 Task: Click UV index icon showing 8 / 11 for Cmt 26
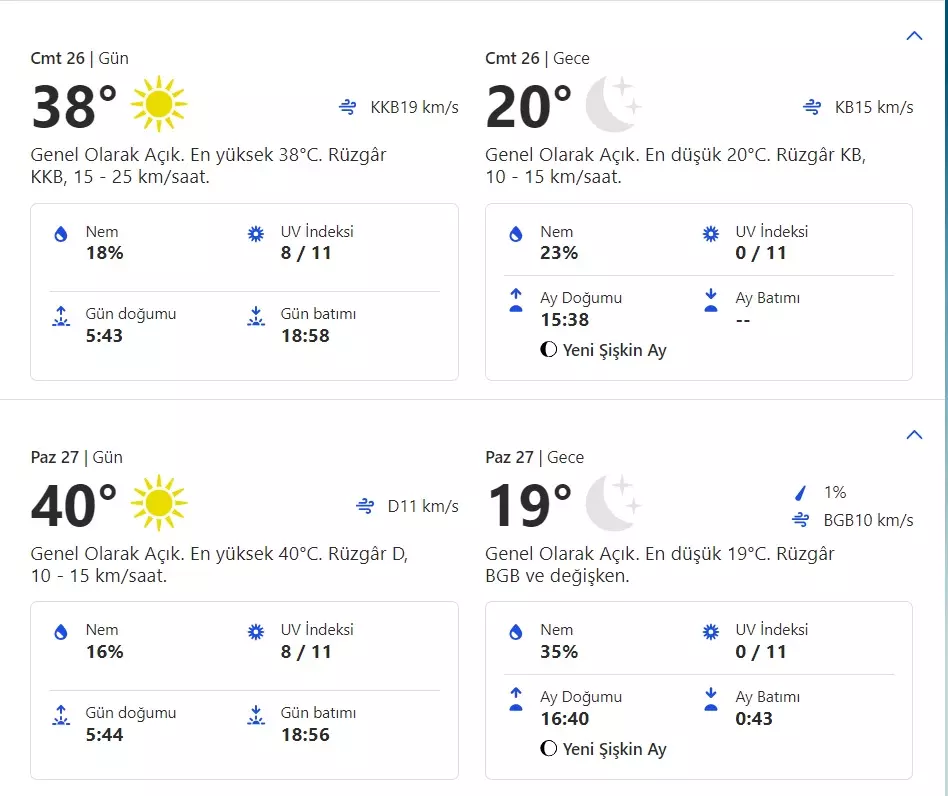[256, 234]
